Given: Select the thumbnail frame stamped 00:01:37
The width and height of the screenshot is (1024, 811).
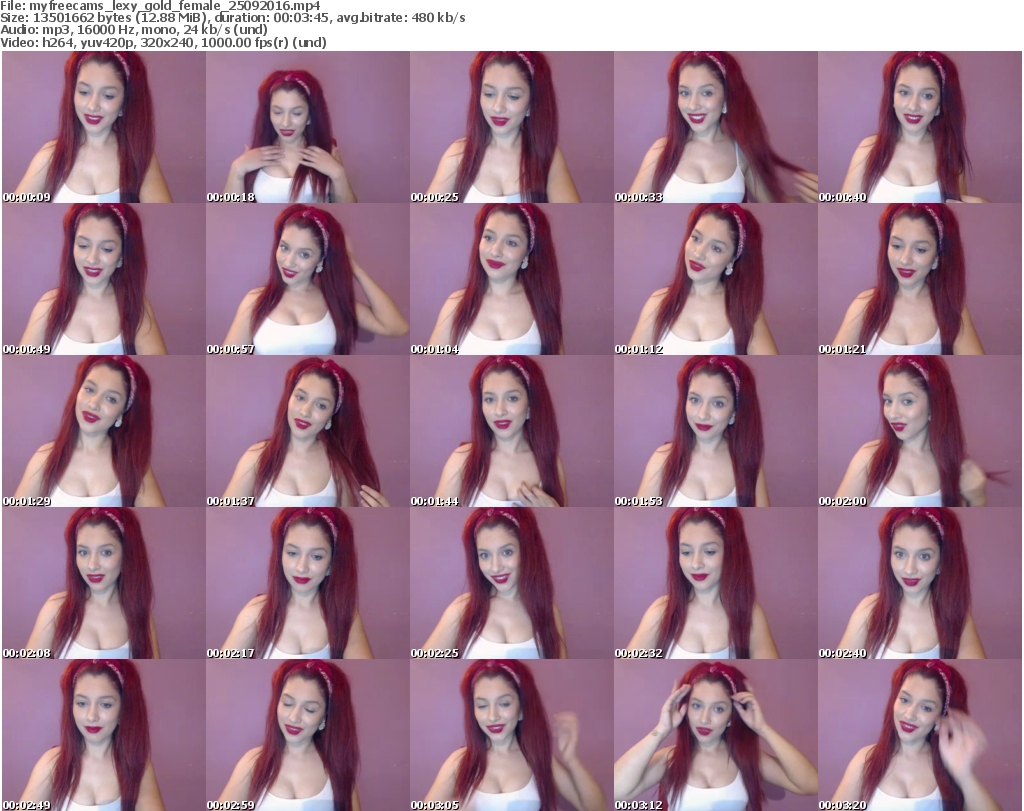Looking at the screenshot, I should [x=308, y=432].
